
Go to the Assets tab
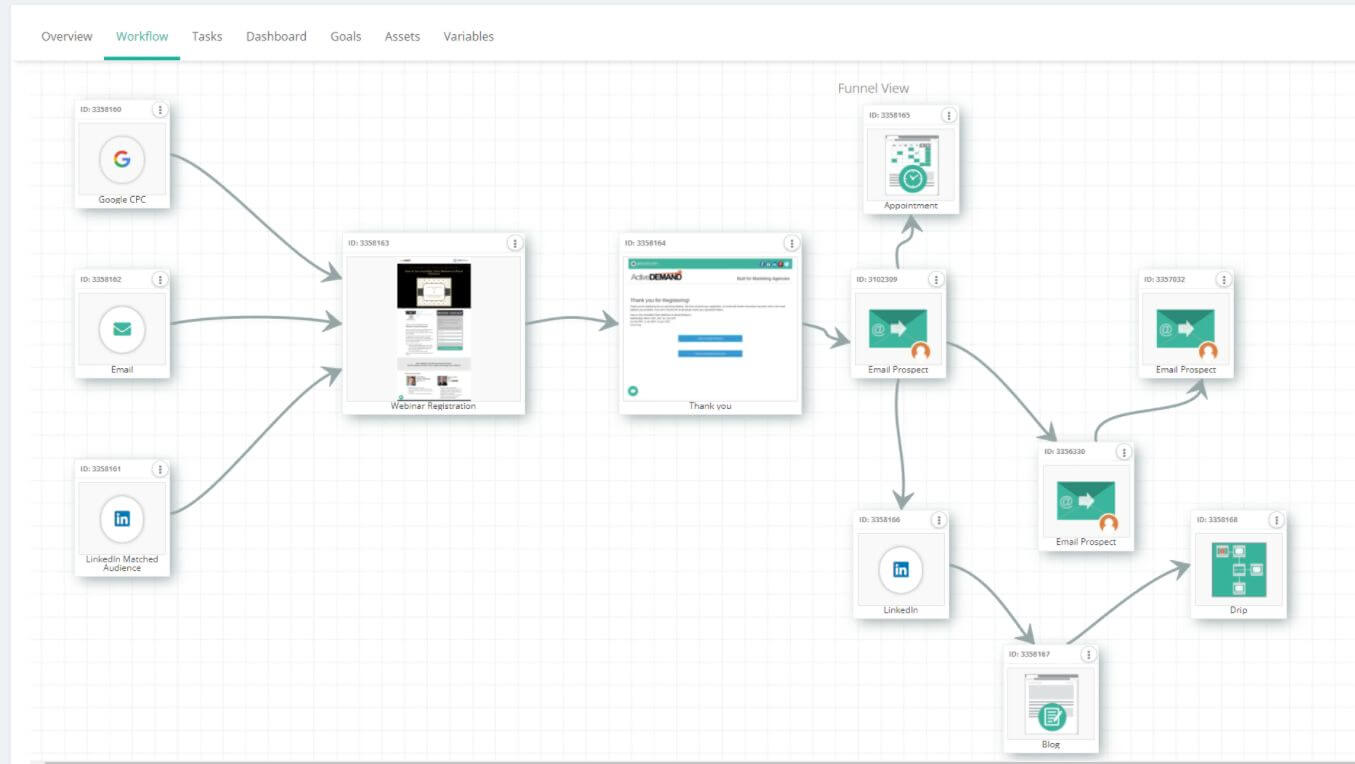coord(402,36)
